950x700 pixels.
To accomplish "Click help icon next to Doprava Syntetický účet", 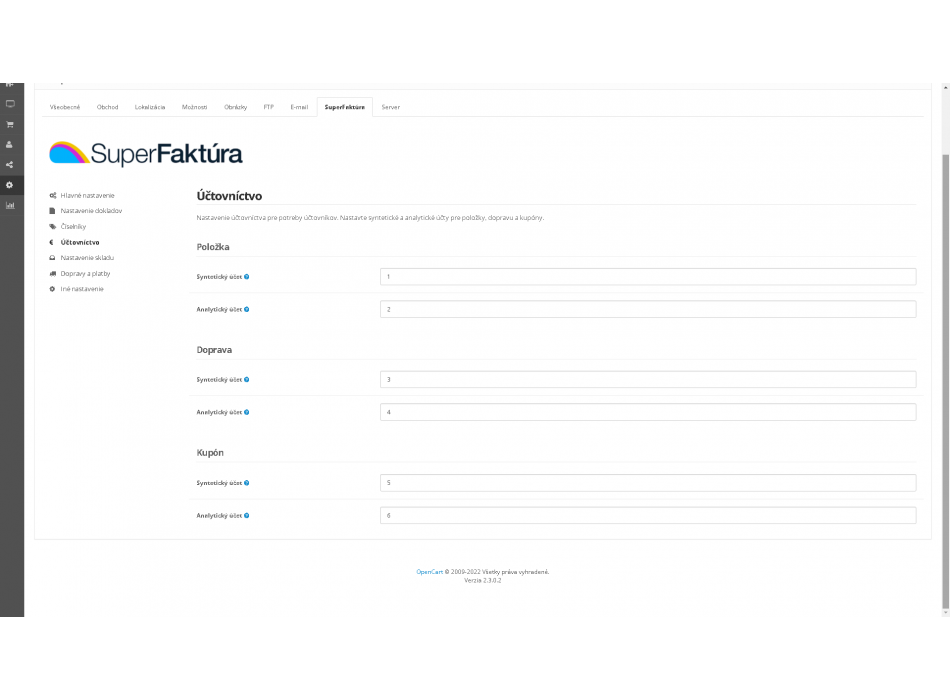I will [x=247, y=380].
